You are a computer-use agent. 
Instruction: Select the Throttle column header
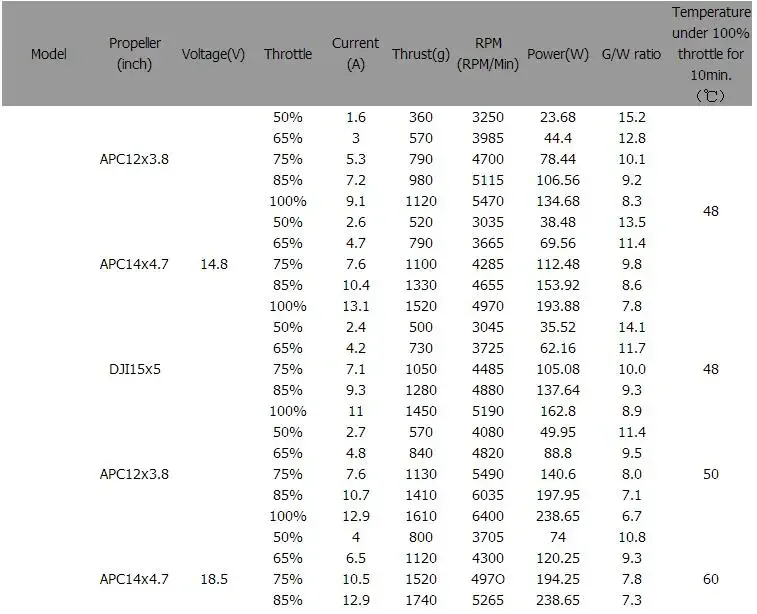click(288, 54)
